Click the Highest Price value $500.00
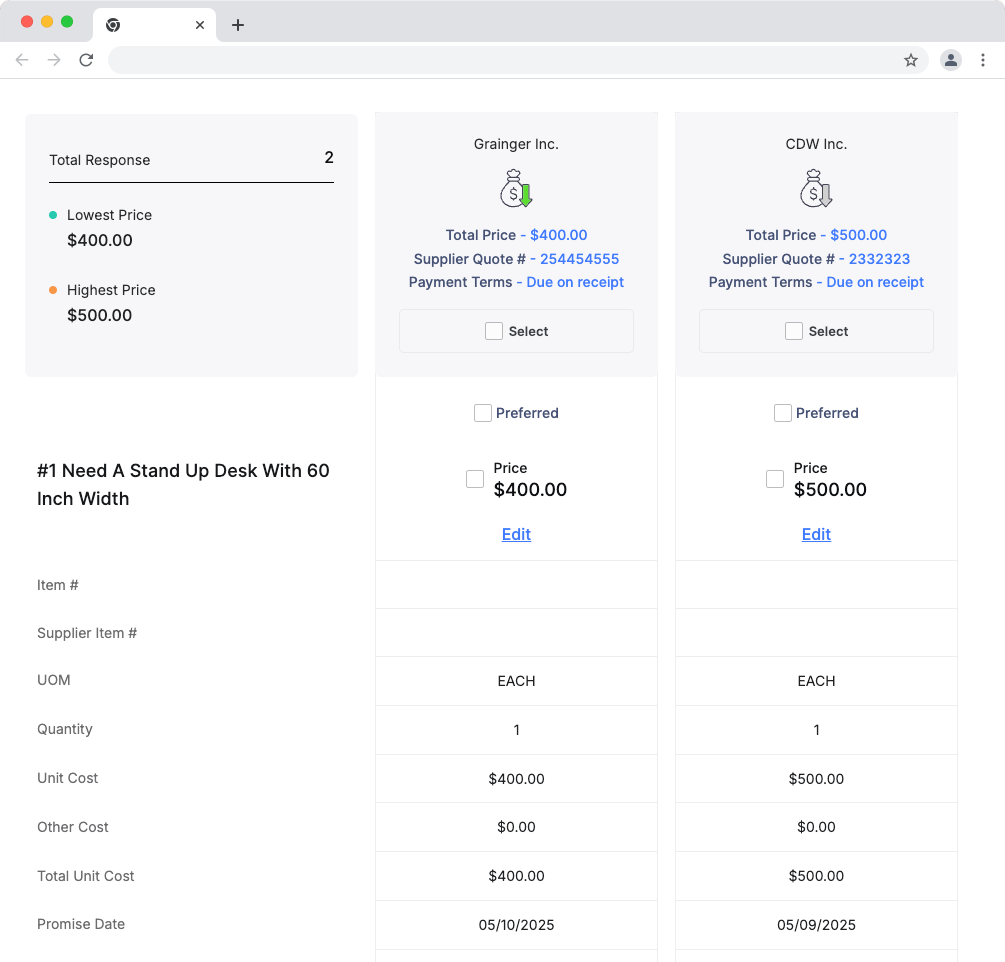The image size is (1005, 962). tap(99, 315)
